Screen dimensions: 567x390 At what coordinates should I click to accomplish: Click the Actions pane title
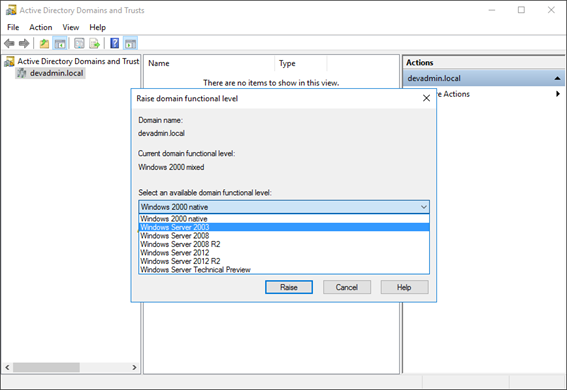(419, 63)
